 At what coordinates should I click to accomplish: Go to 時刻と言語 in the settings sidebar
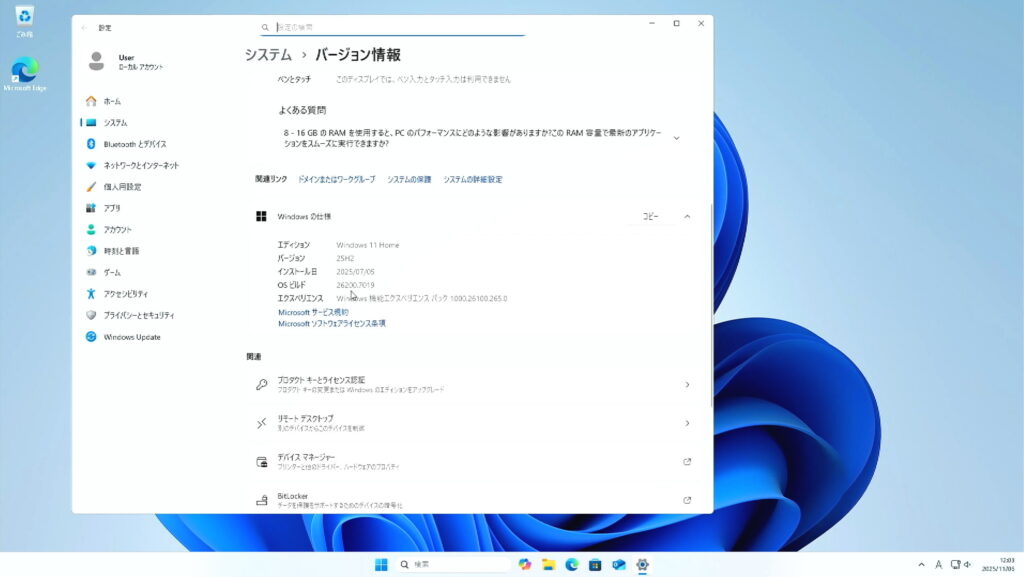coord(121,251)
